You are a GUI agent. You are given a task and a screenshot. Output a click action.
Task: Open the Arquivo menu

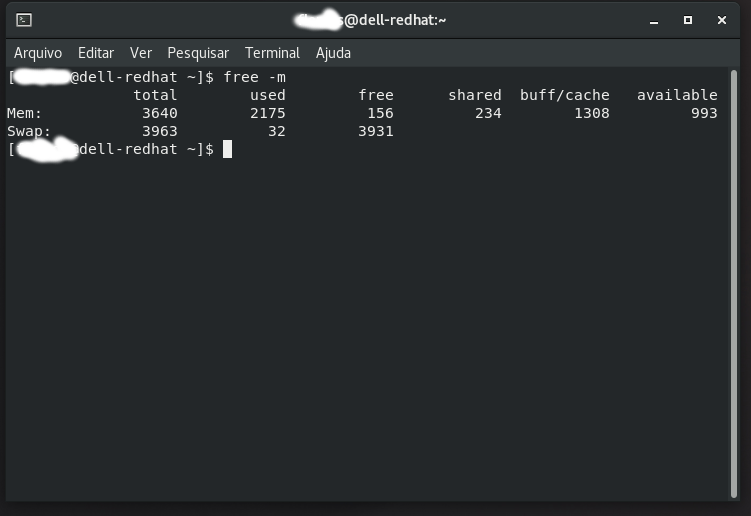[38, 53]
